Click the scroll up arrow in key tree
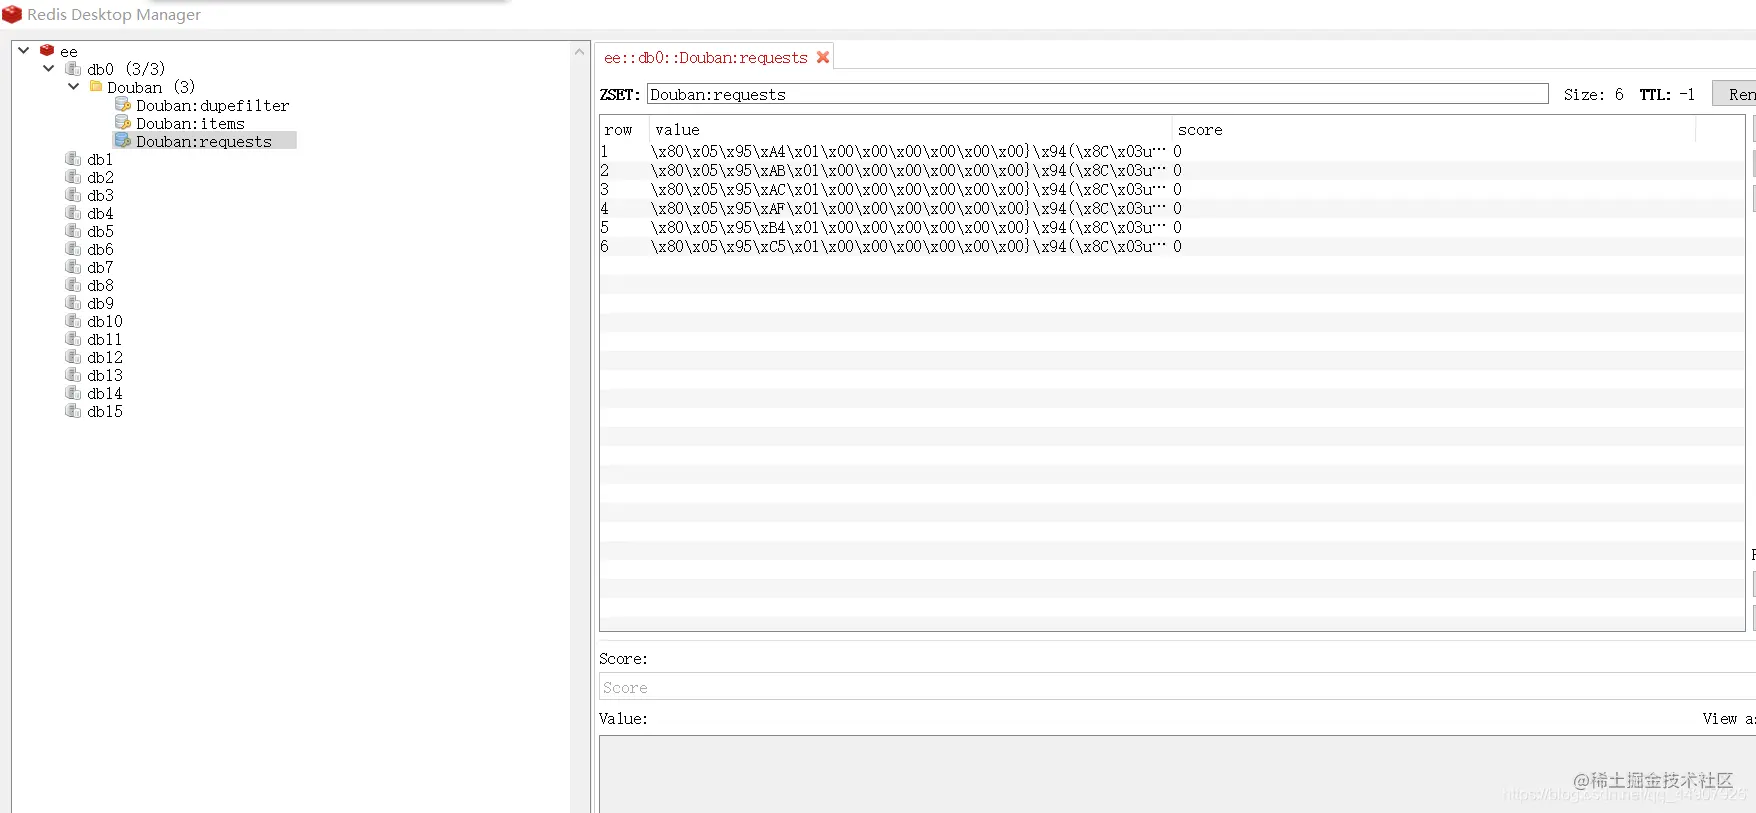The width and height of the screenshot is (1756, 813). point(580,51)
